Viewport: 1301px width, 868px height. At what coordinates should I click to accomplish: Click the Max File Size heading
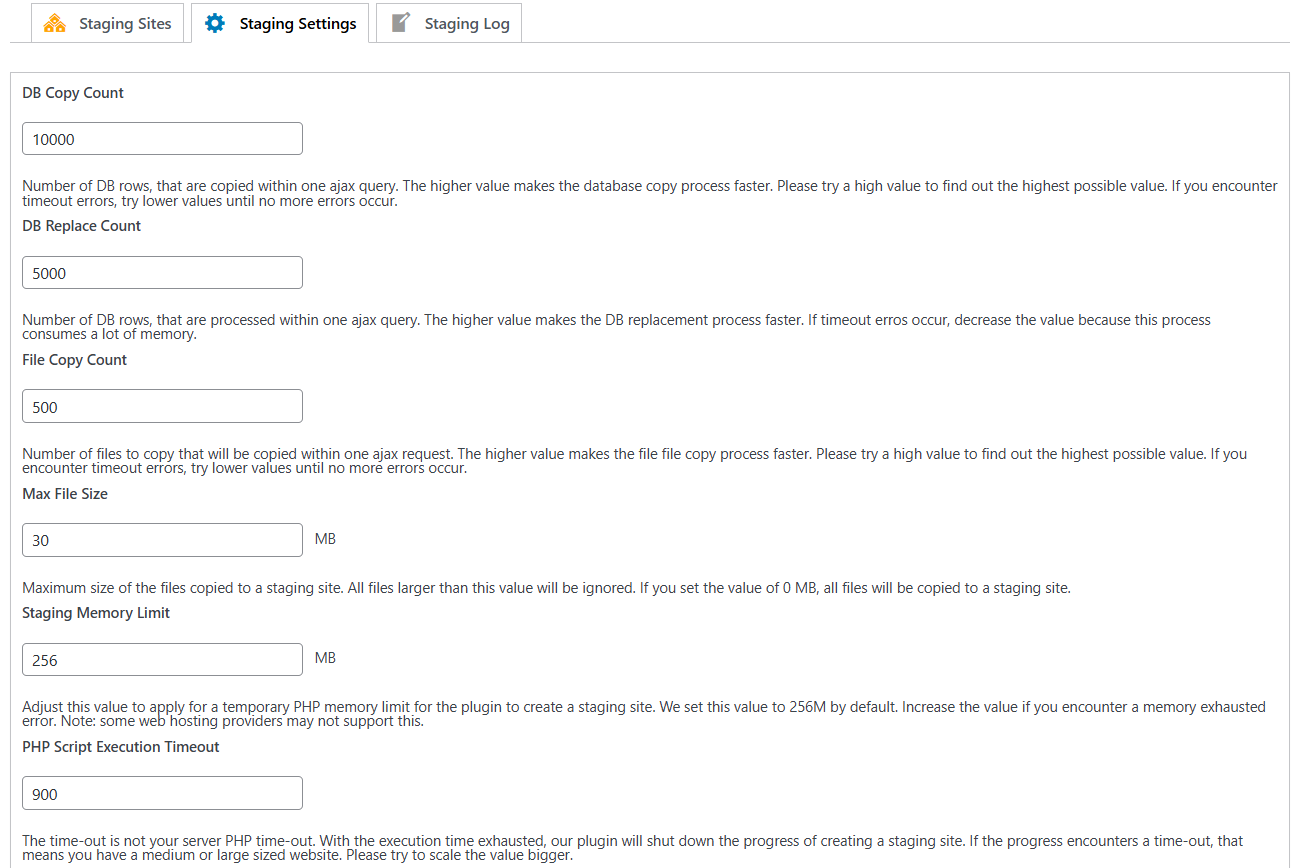pyautogui.click(x=65, y=494)
